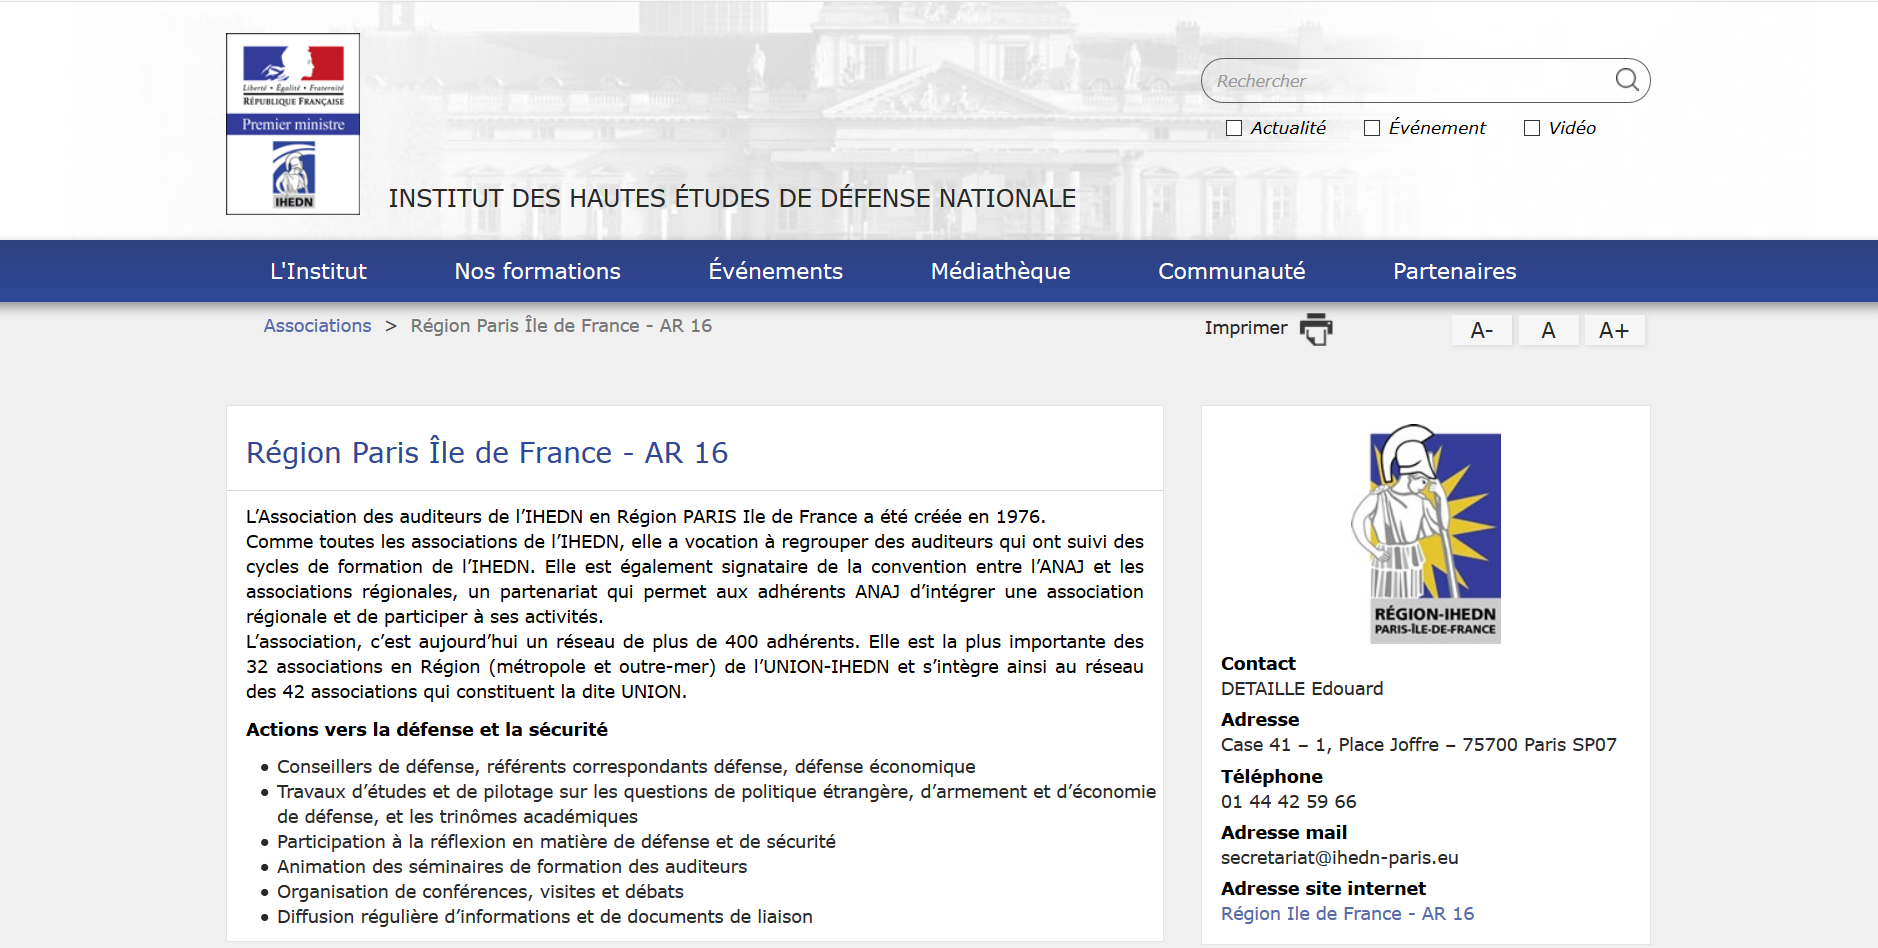Open the Nos formations menu
This screenshot has height=948, width=1878.
[x=537, y=270]
